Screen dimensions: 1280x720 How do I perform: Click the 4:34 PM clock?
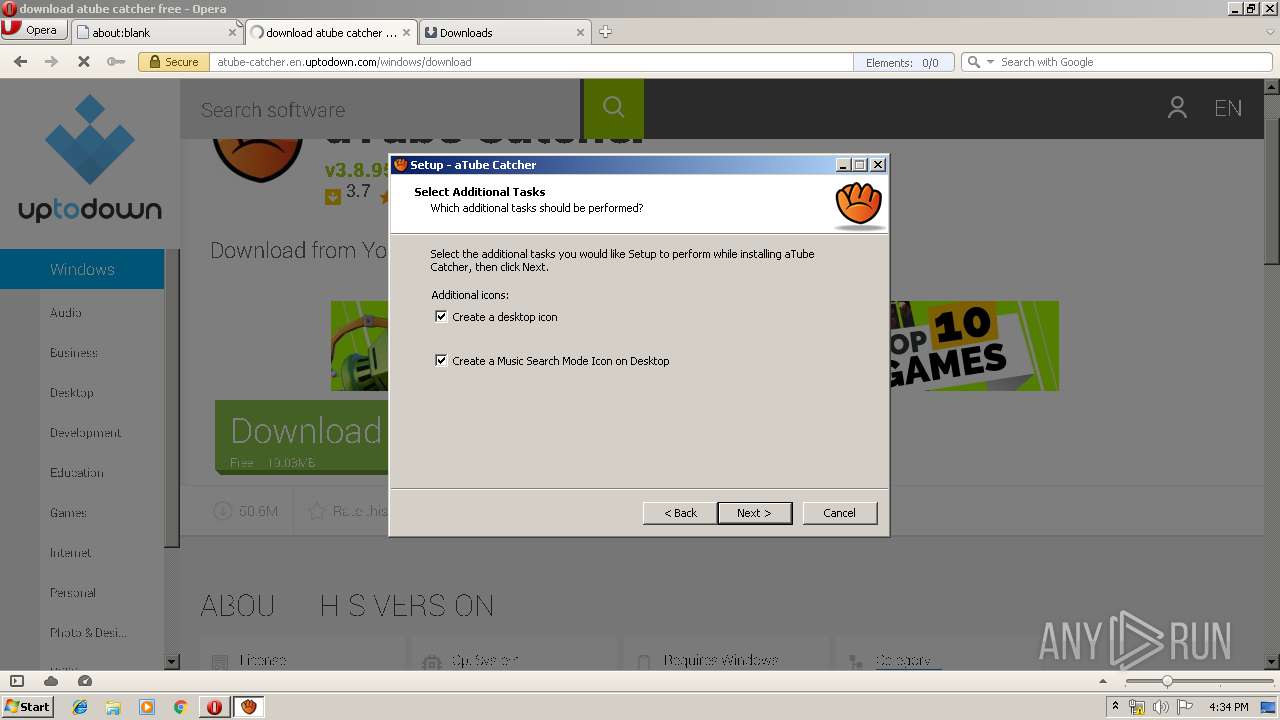click(1229, 707)
